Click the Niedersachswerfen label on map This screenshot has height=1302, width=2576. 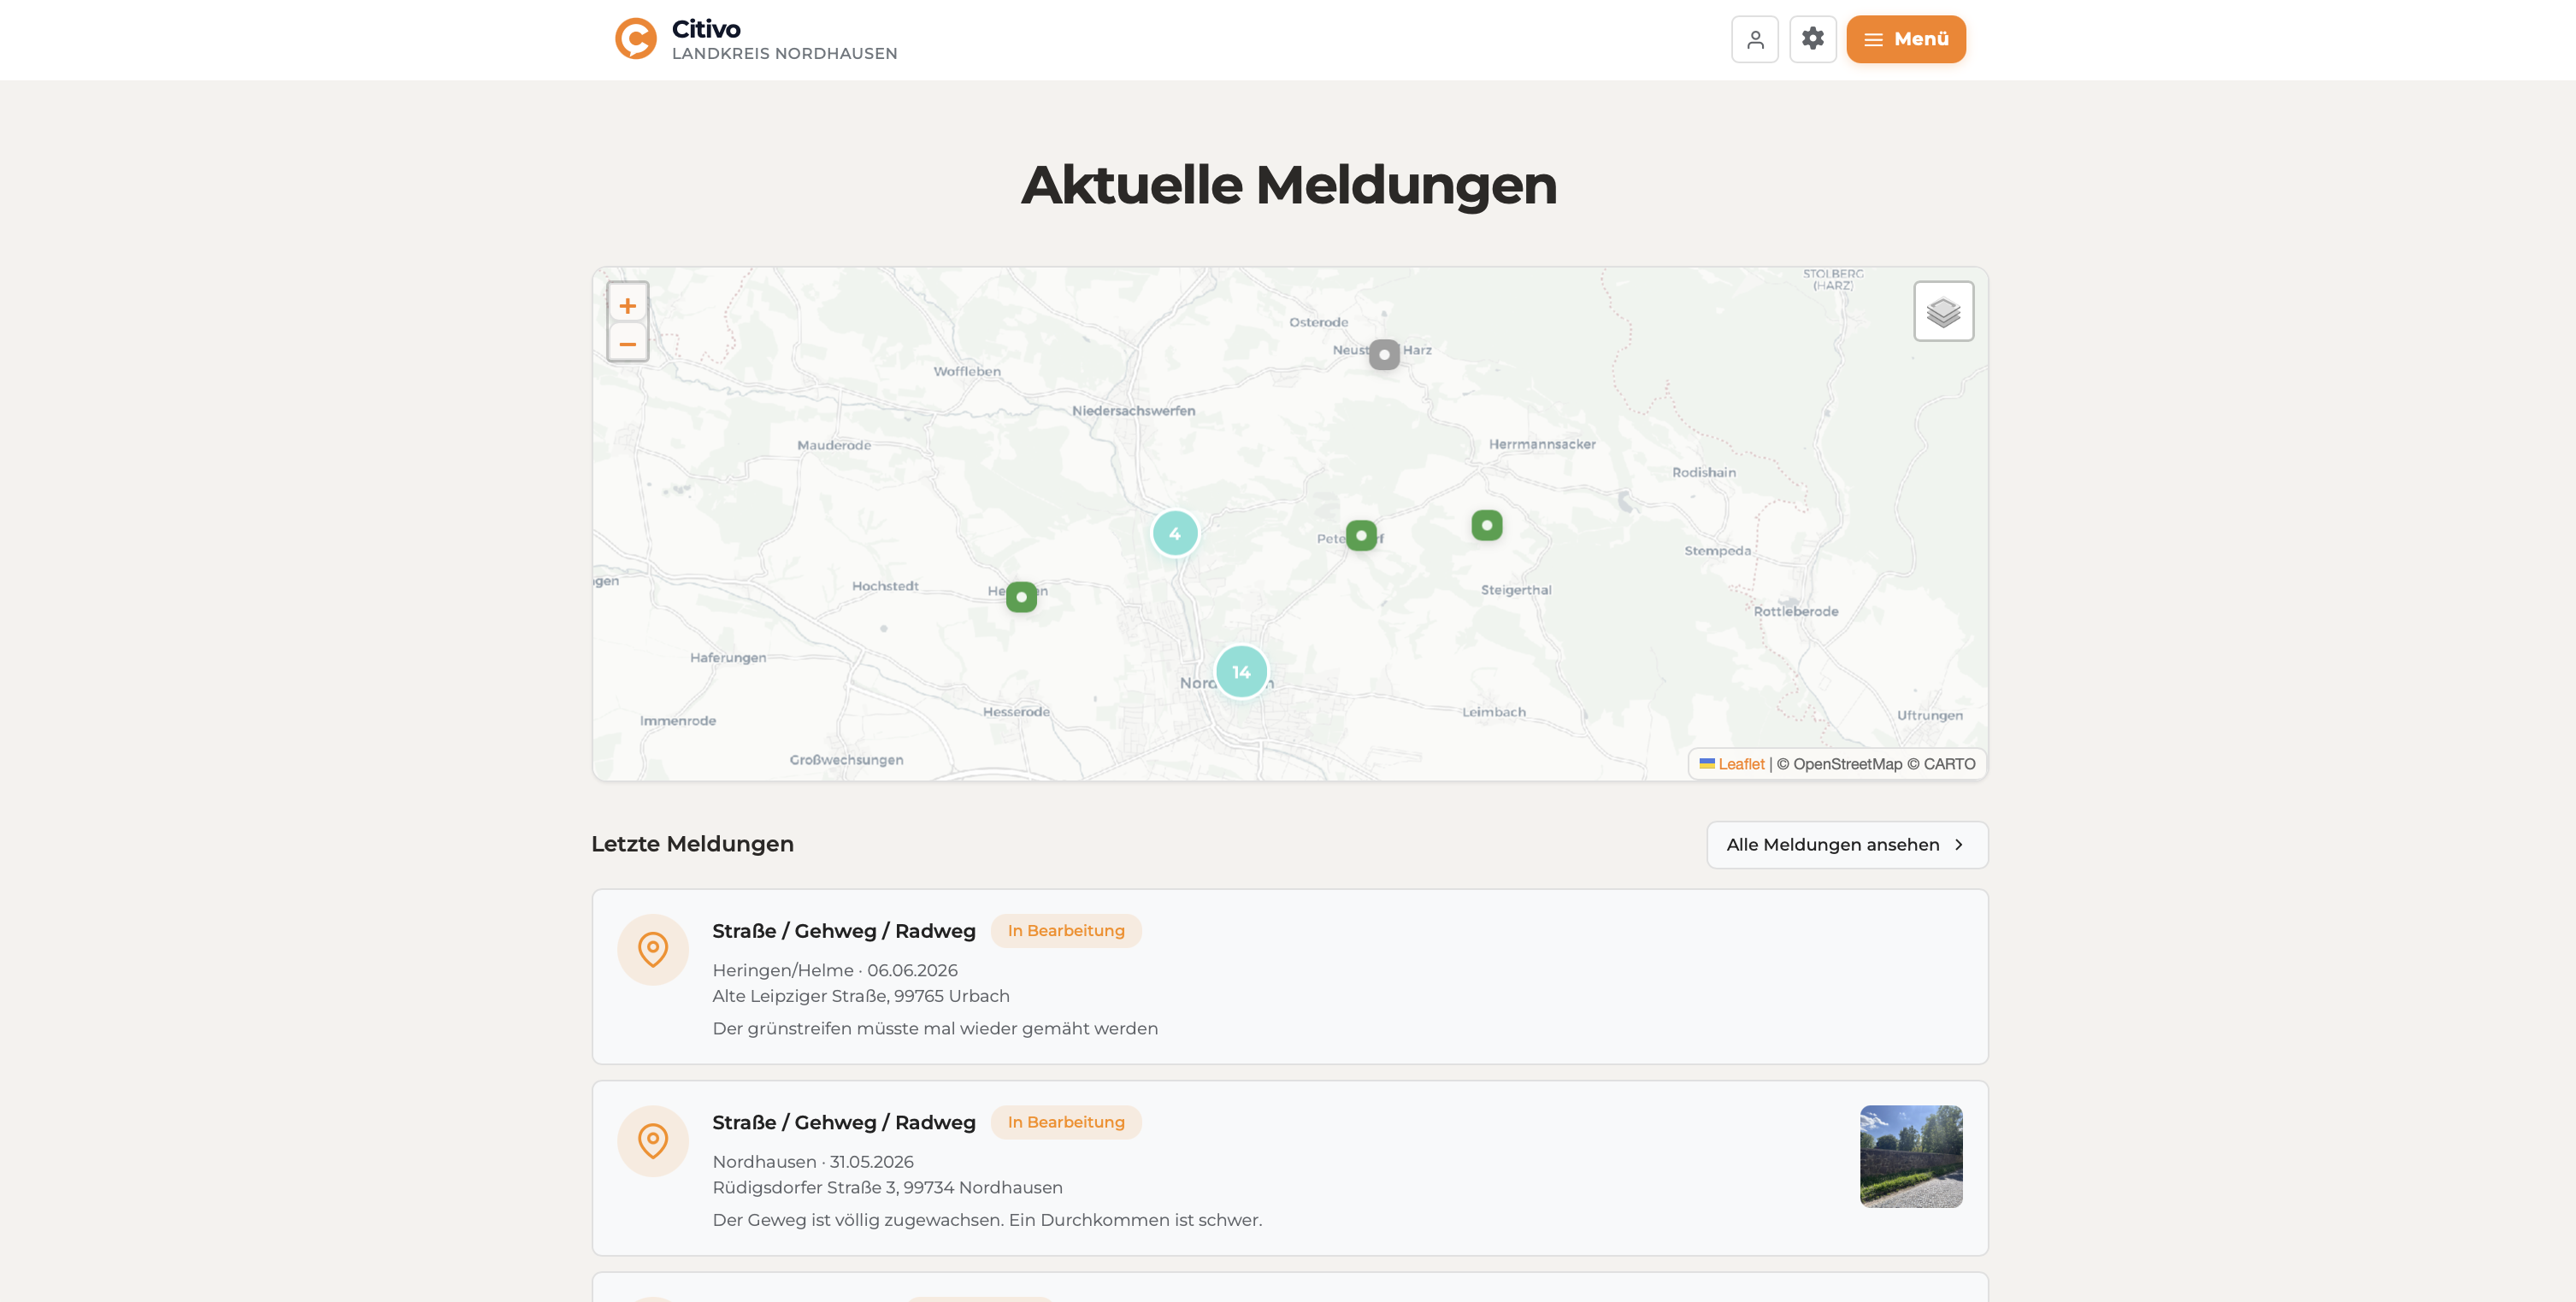pyautogui.click(x=1133, y=411)
